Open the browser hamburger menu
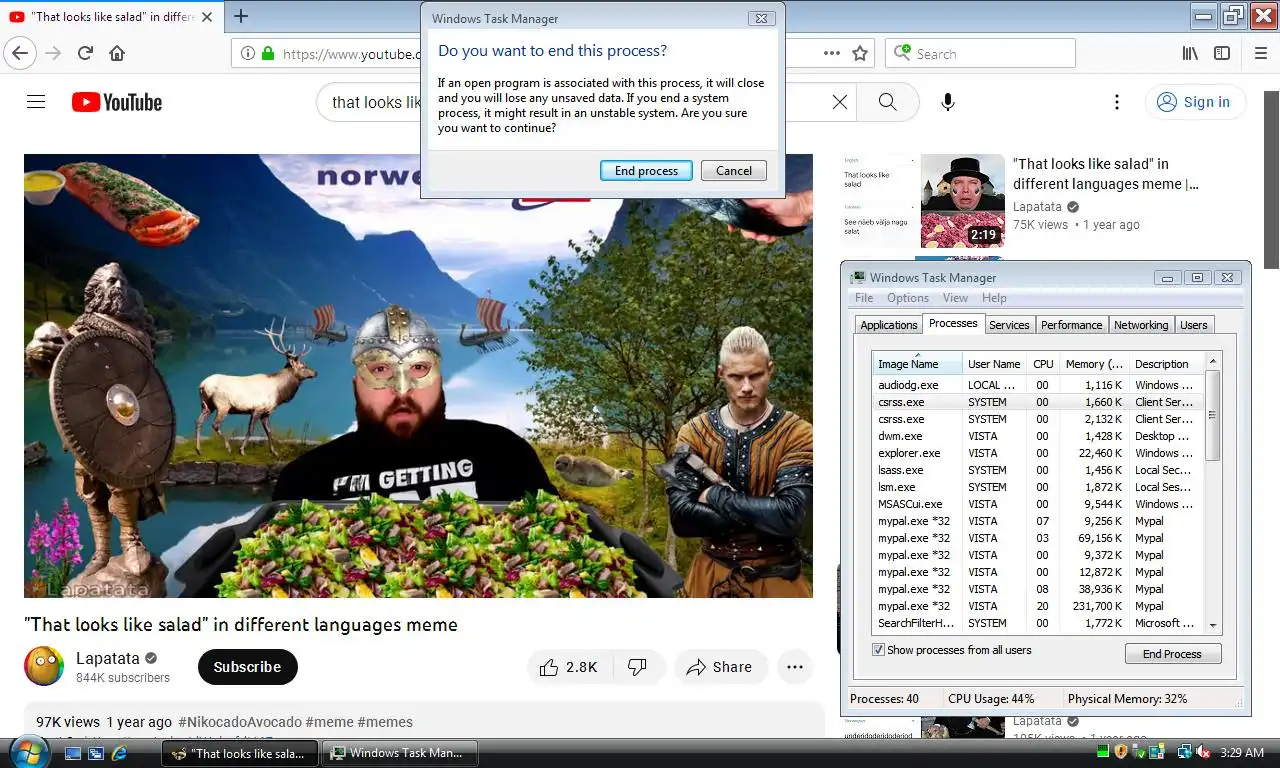This screenshot has height=768, width=1280. (1260, 54)
